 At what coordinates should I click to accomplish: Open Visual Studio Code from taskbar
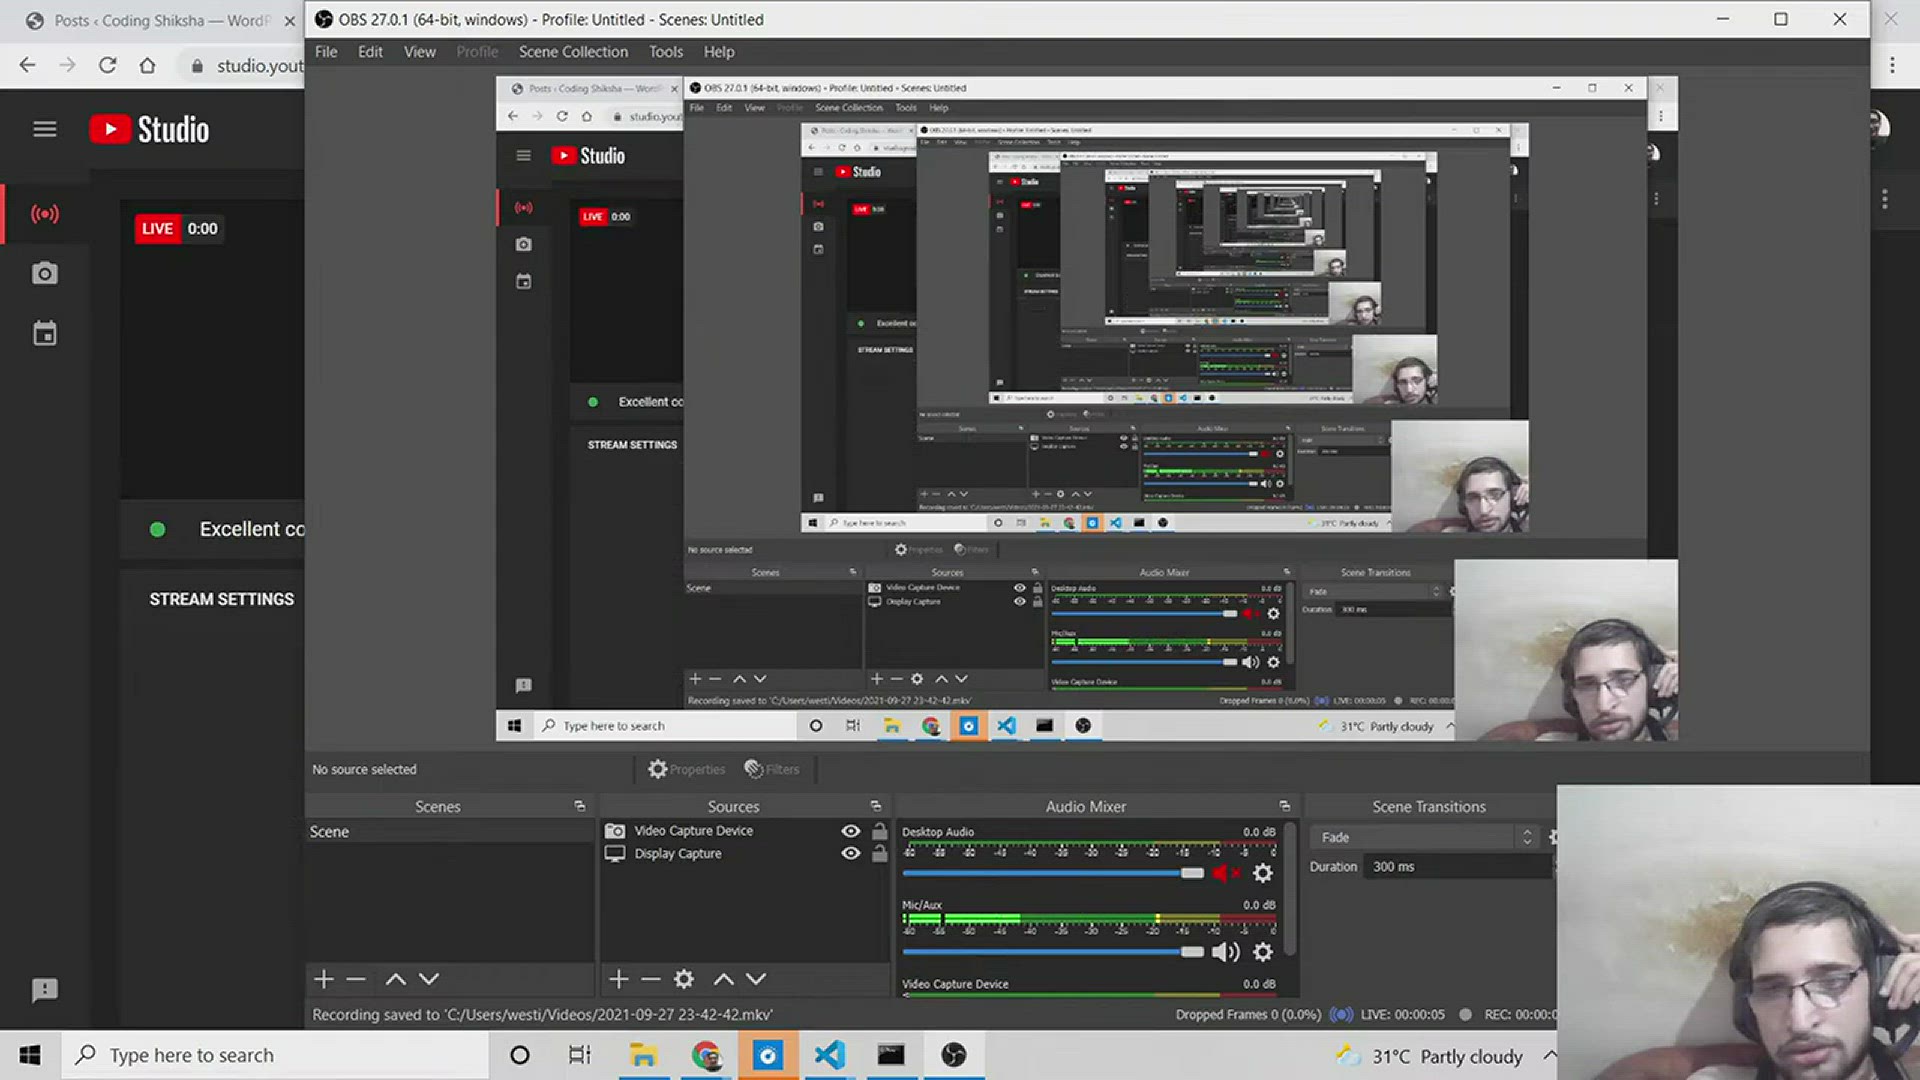pos(829,1055)
